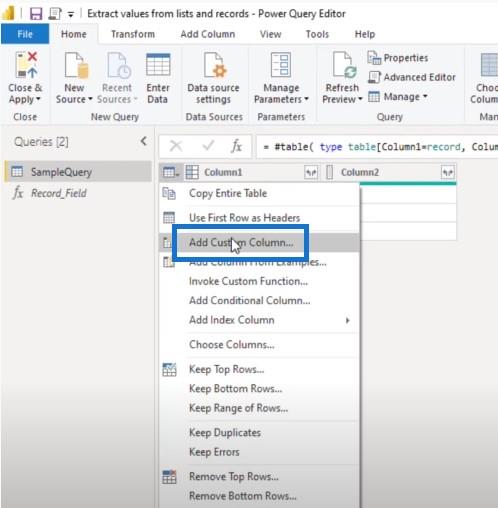Open the Refresh Preview dropdown arrow
498x508 pixels.
(360, 99)
